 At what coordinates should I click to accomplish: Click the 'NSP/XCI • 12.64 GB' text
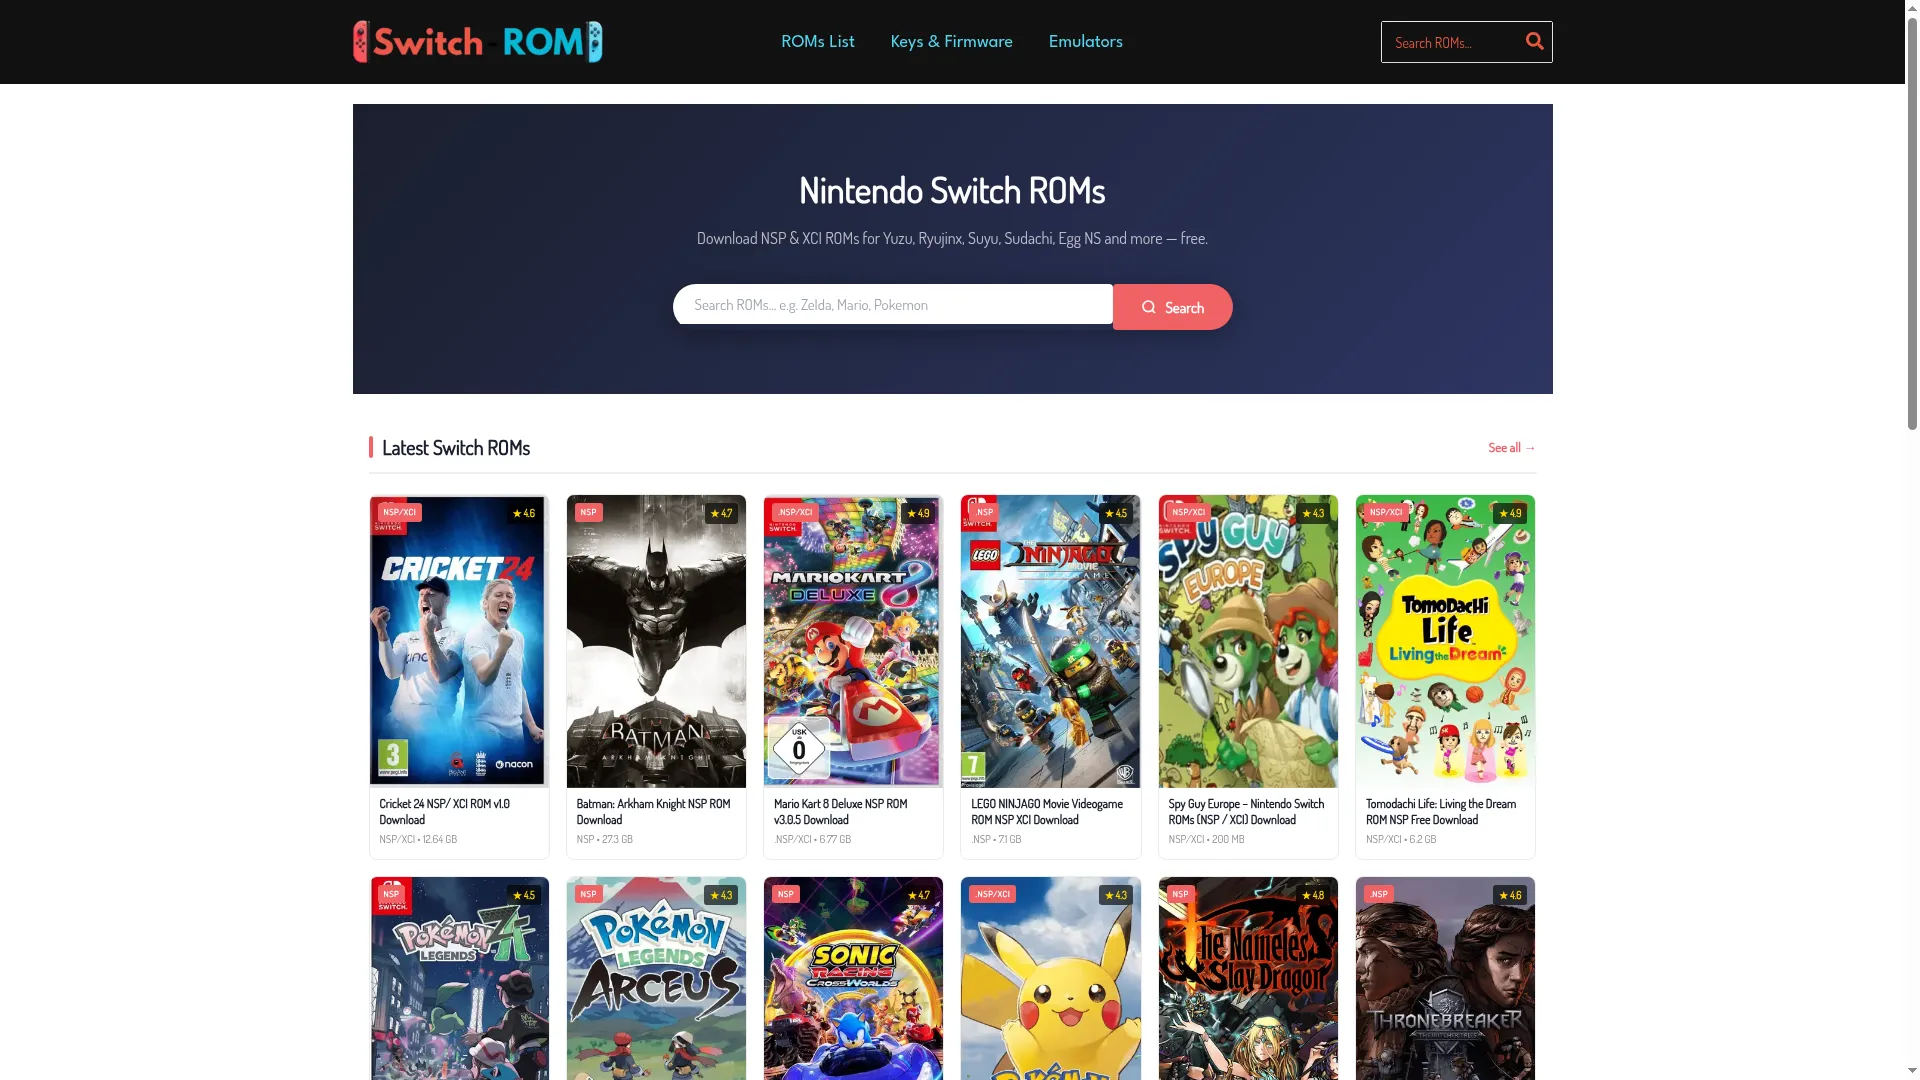click(x=418, y=839)
